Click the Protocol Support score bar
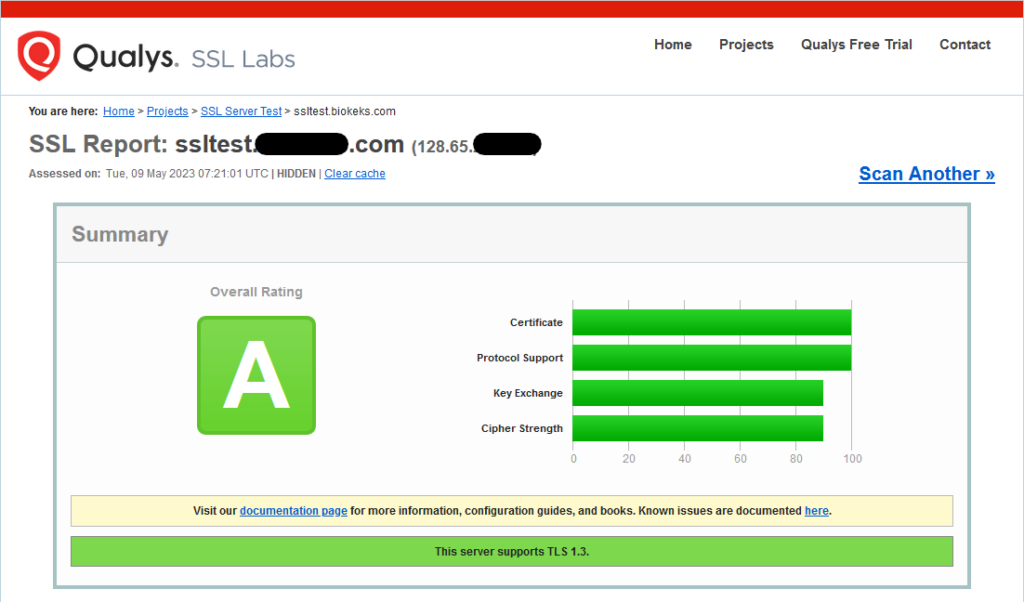This screenshot has height=602, width=1024. [x=711, y=358]
